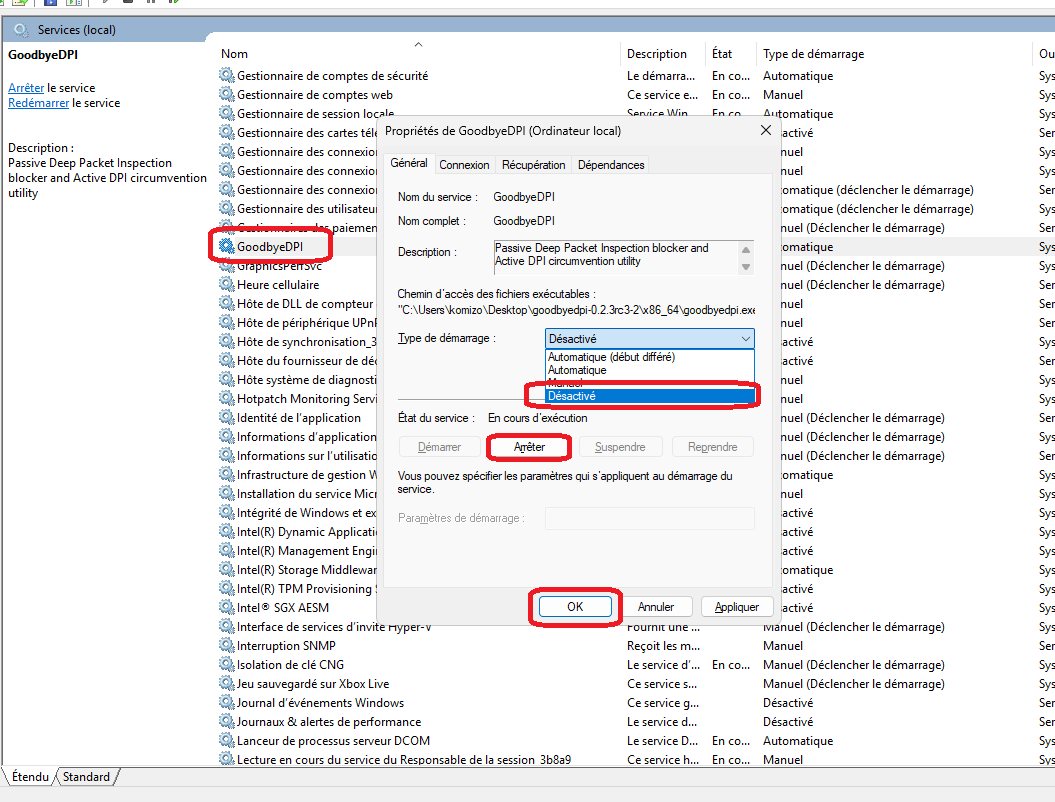Click gear icon next to Heure cellulaire
This screenshot has width=1055, height=802.
click(227, 285)
